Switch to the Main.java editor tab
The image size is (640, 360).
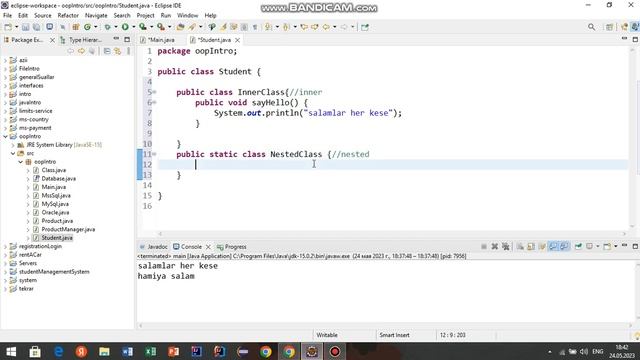[x=160, y=40]
